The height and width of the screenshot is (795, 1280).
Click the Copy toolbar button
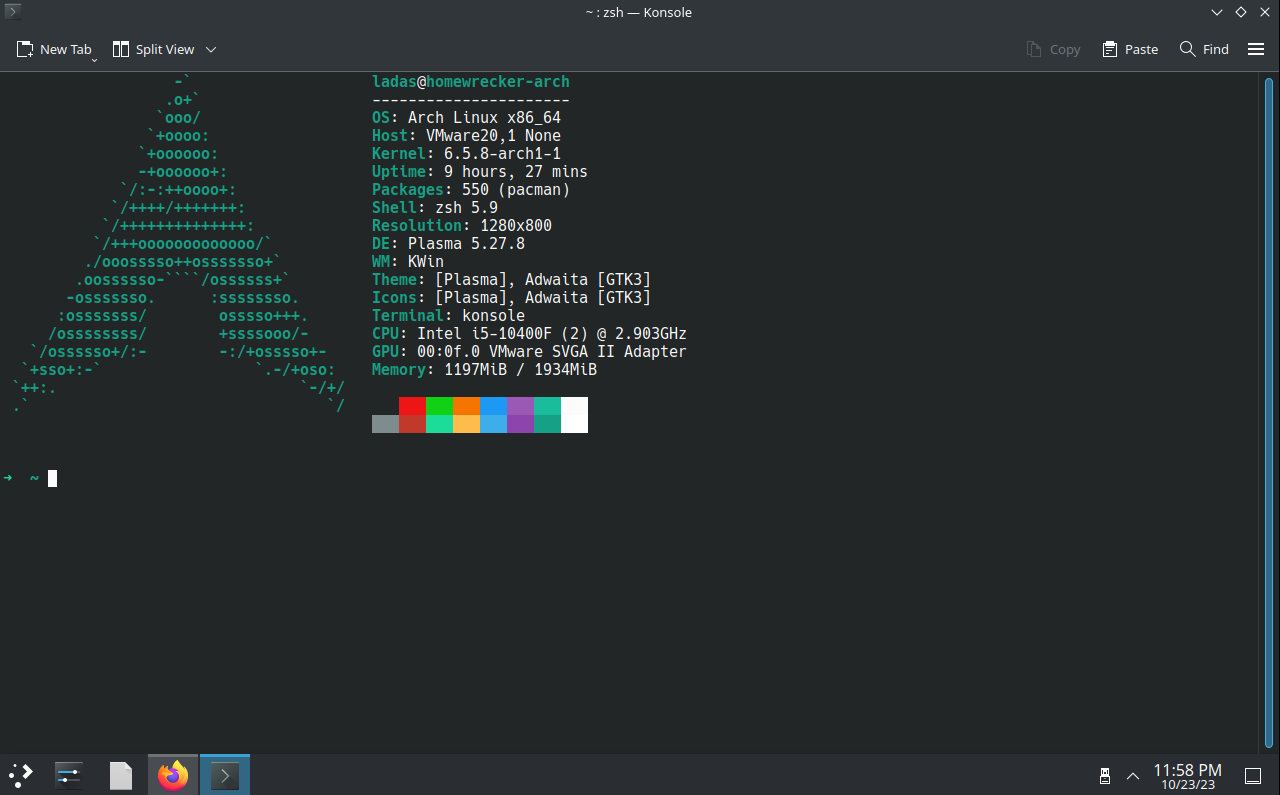pyautogui.click(x=1053, y=49)
